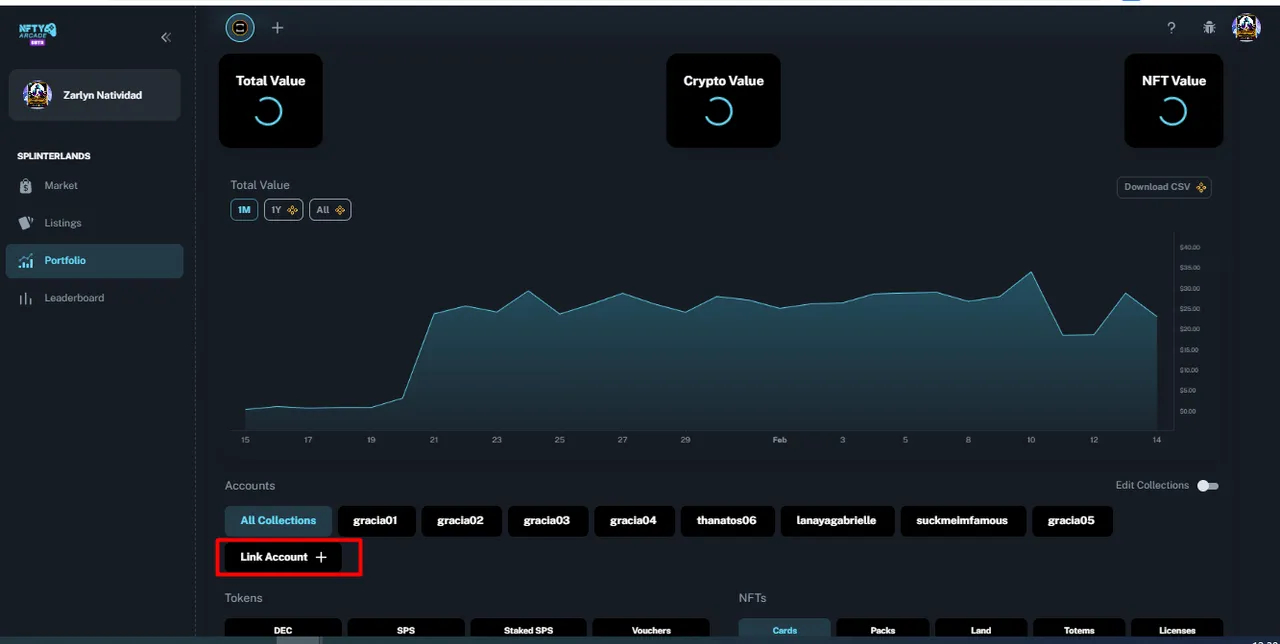The width and height of the screenshot is (1280, 644).
Task: Click the Accounts section label
Action: [250, 486]
